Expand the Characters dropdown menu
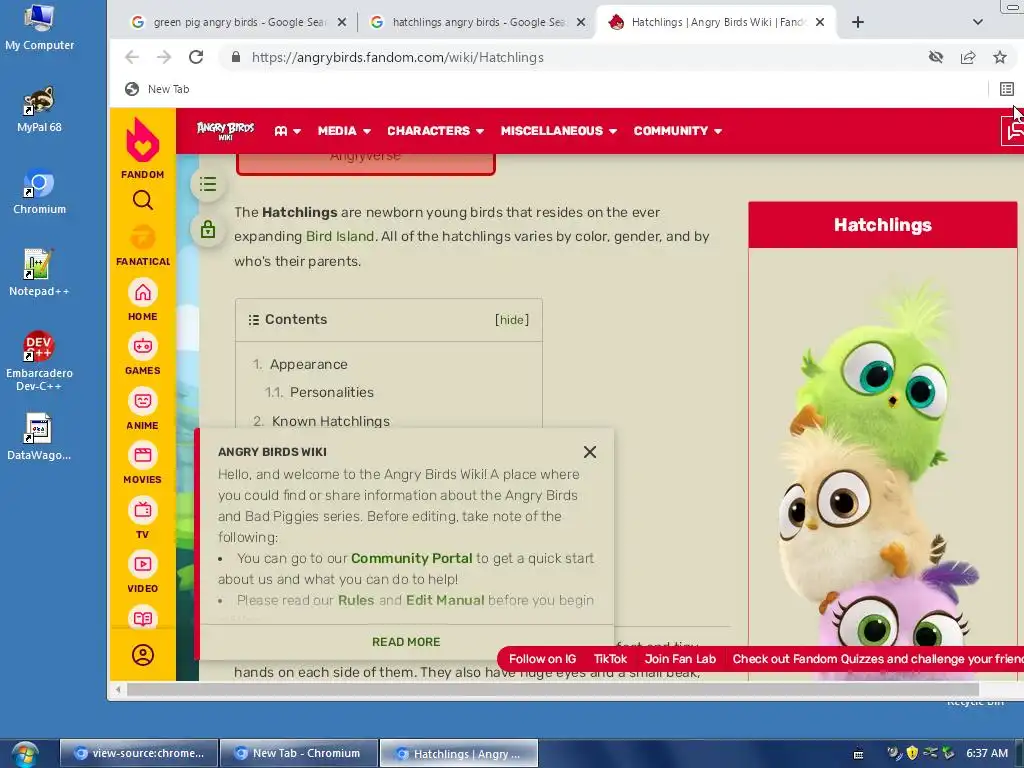This screenshot has height=768, width=1024. 436,131
